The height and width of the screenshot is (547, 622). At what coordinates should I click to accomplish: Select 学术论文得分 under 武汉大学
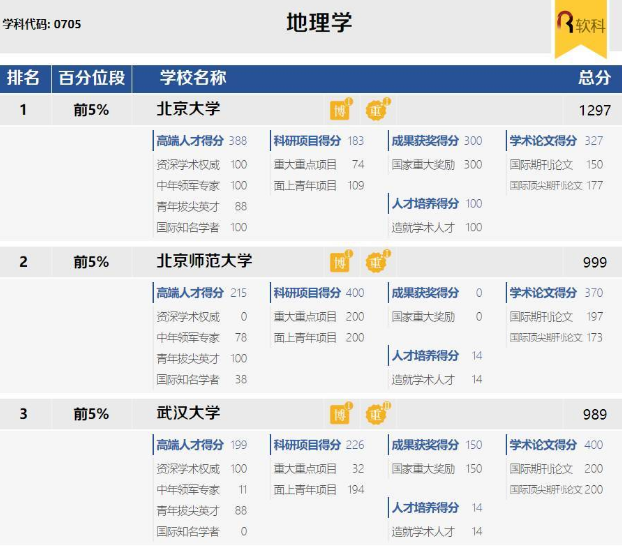(543, 445)
